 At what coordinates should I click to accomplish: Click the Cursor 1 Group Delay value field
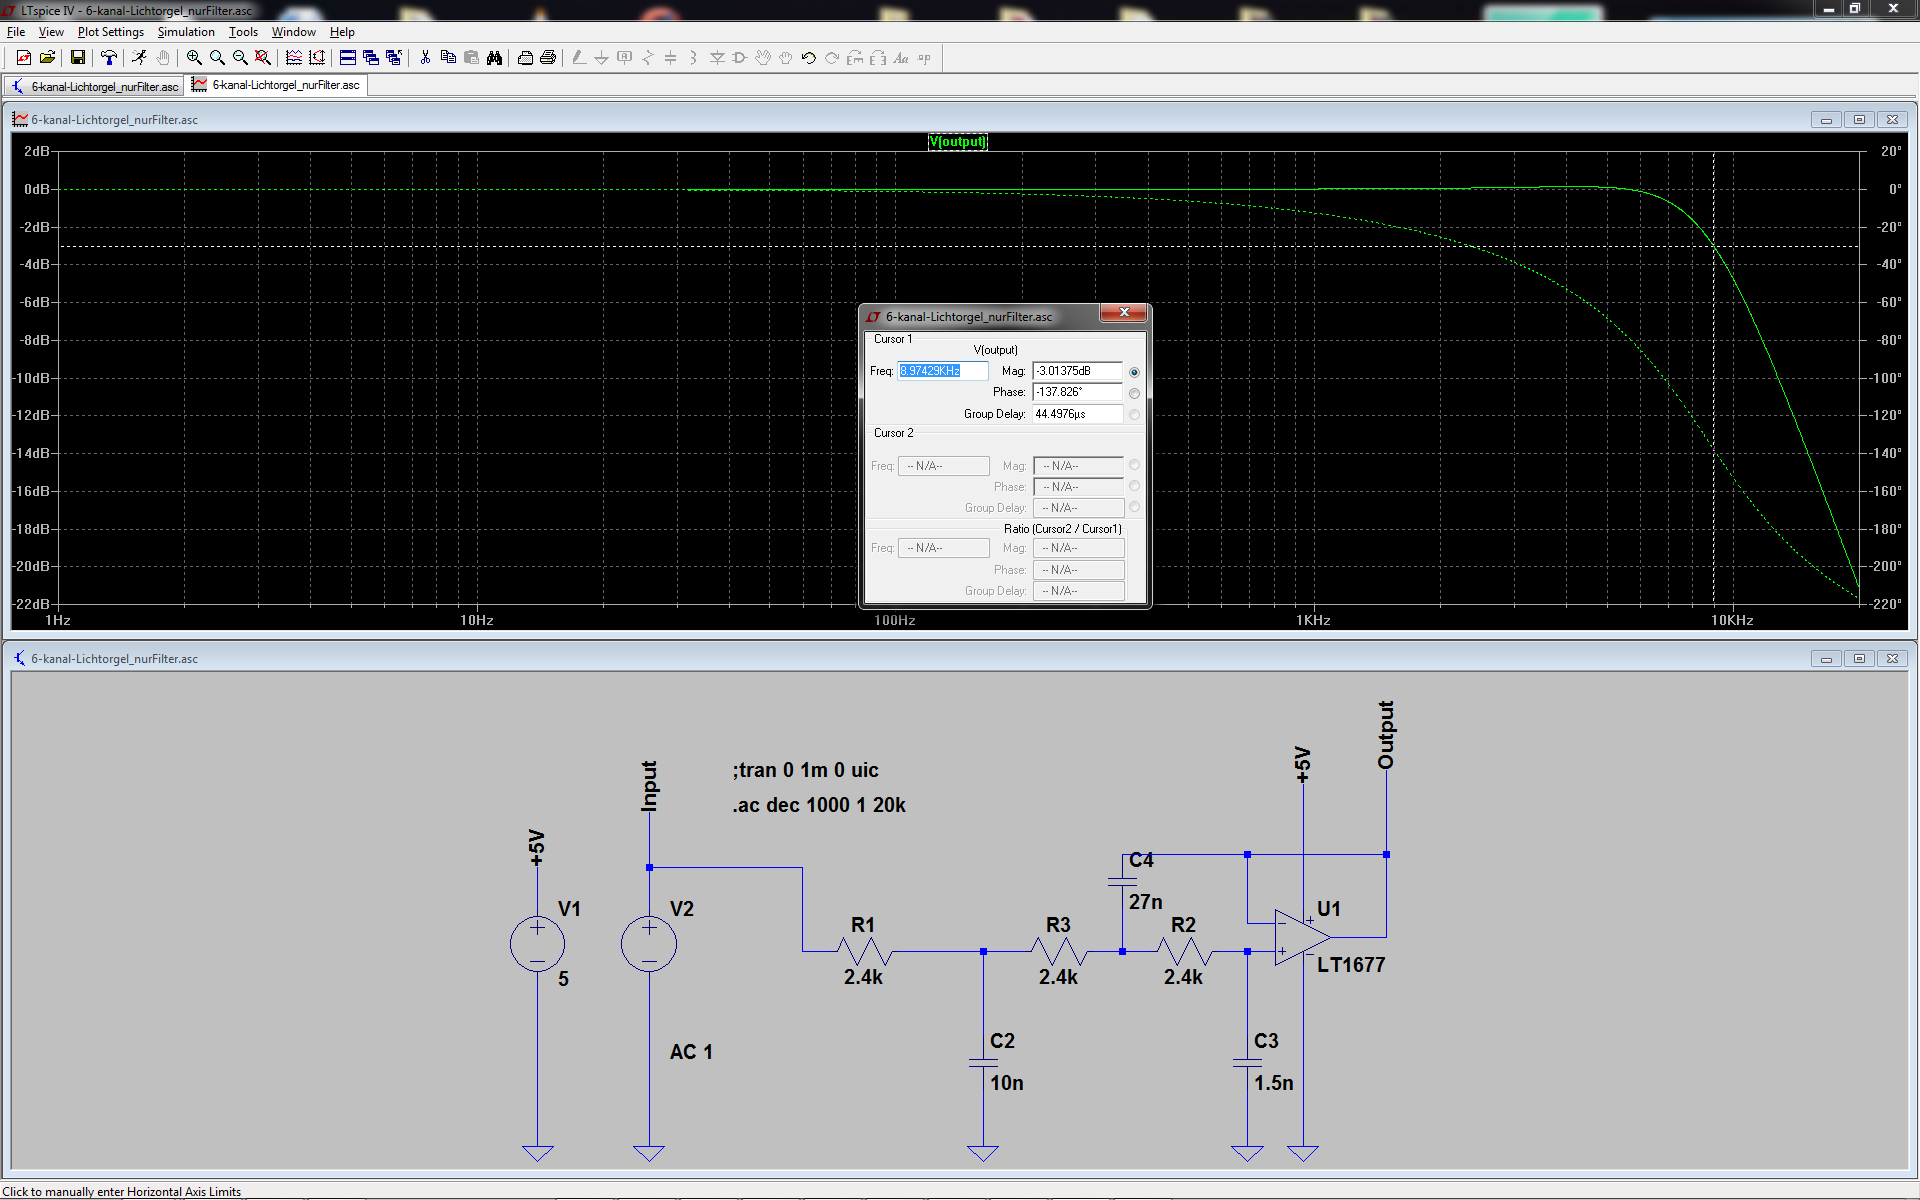pyautogui.click(x=1077, y=414)
